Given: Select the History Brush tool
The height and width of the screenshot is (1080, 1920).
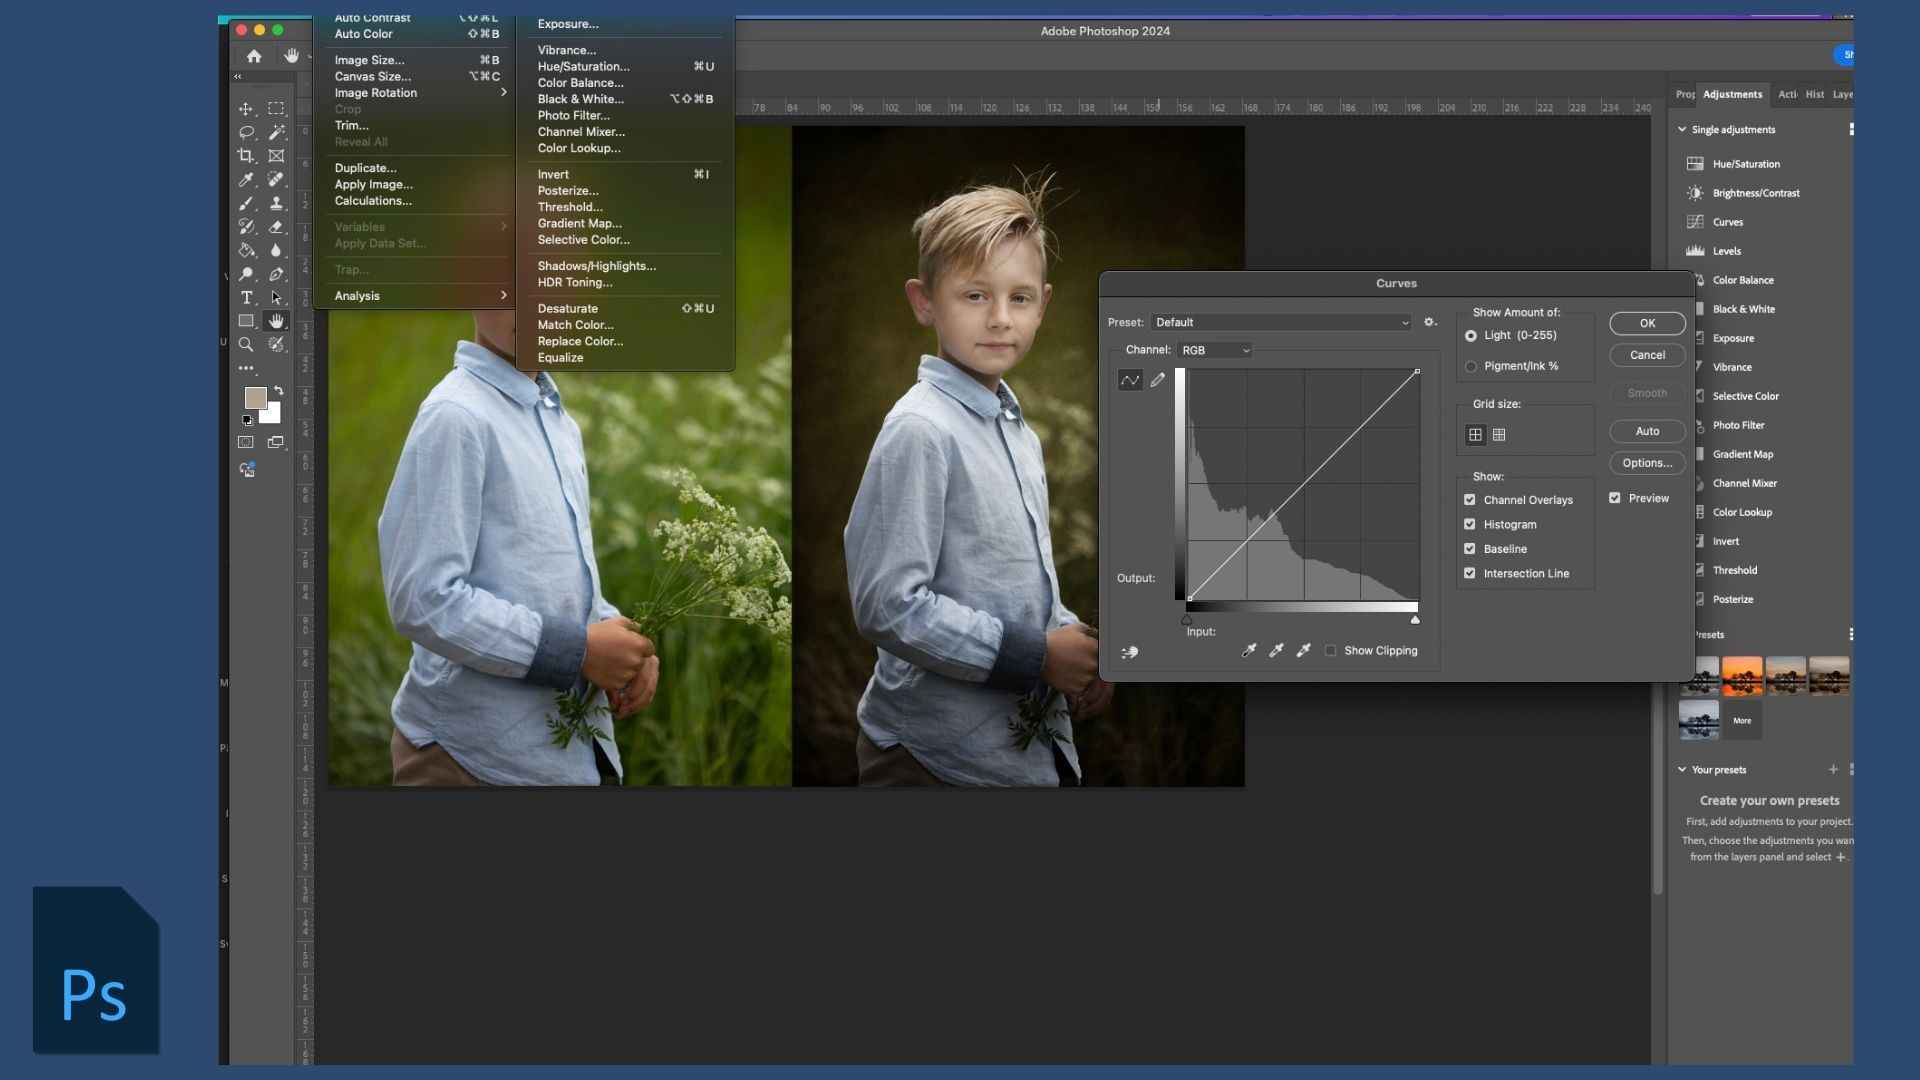Looking at the screenshot, I should pos(245,227).
